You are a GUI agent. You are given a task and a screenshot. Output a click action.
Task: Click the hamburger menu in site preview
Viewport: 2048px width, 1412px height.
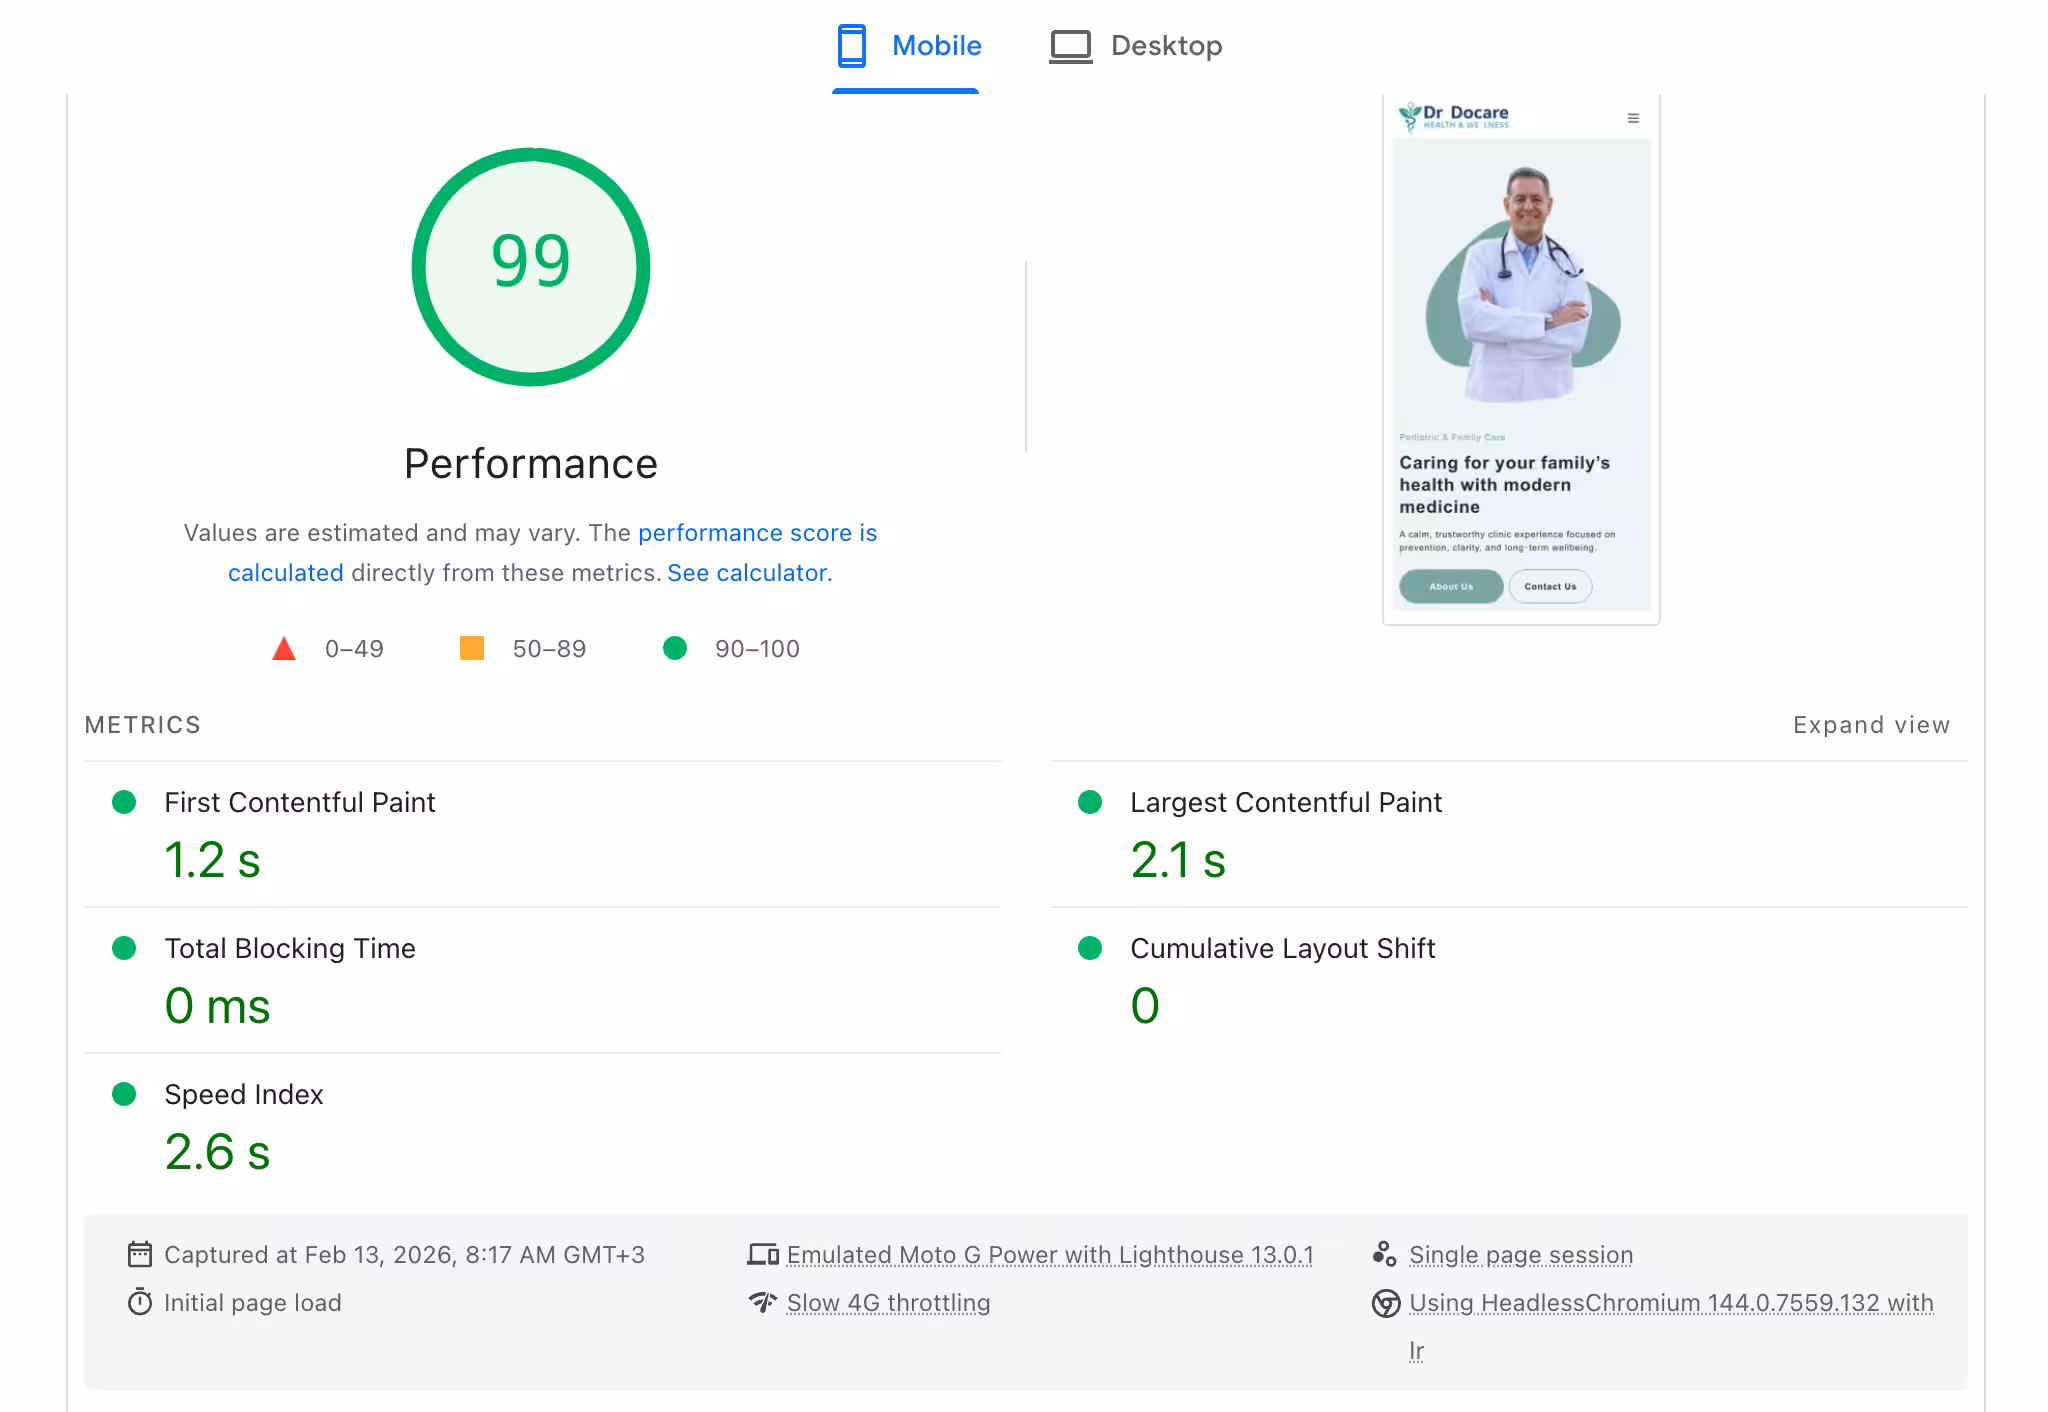pos(1633,118)
